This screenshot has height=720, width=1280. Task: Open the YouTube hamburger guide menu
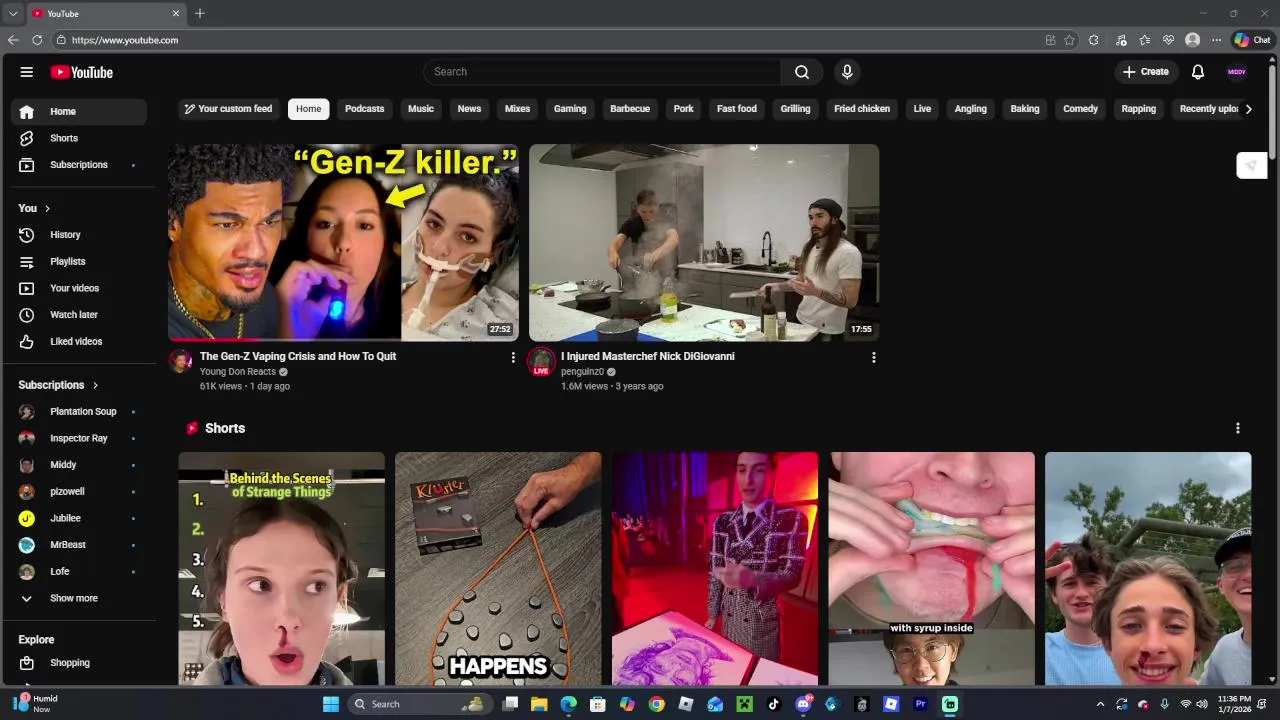pyautogui.click(x=27, y=72)
